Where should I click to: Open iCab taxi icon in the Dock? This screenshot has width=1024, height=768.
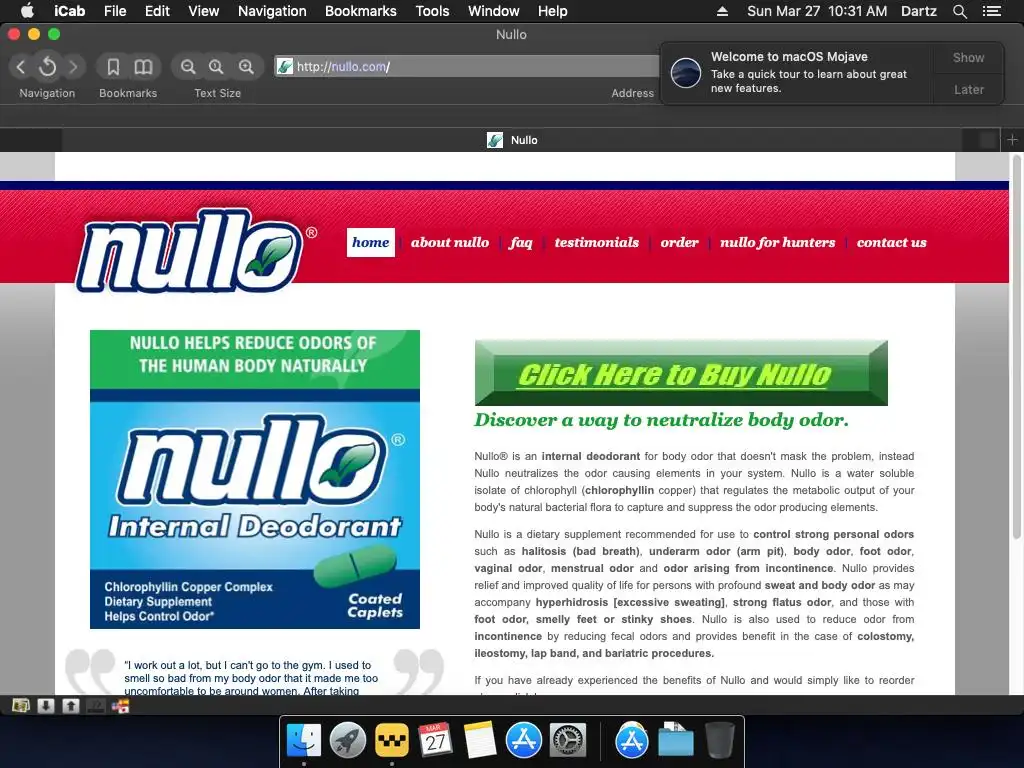(x=392, y=741)
